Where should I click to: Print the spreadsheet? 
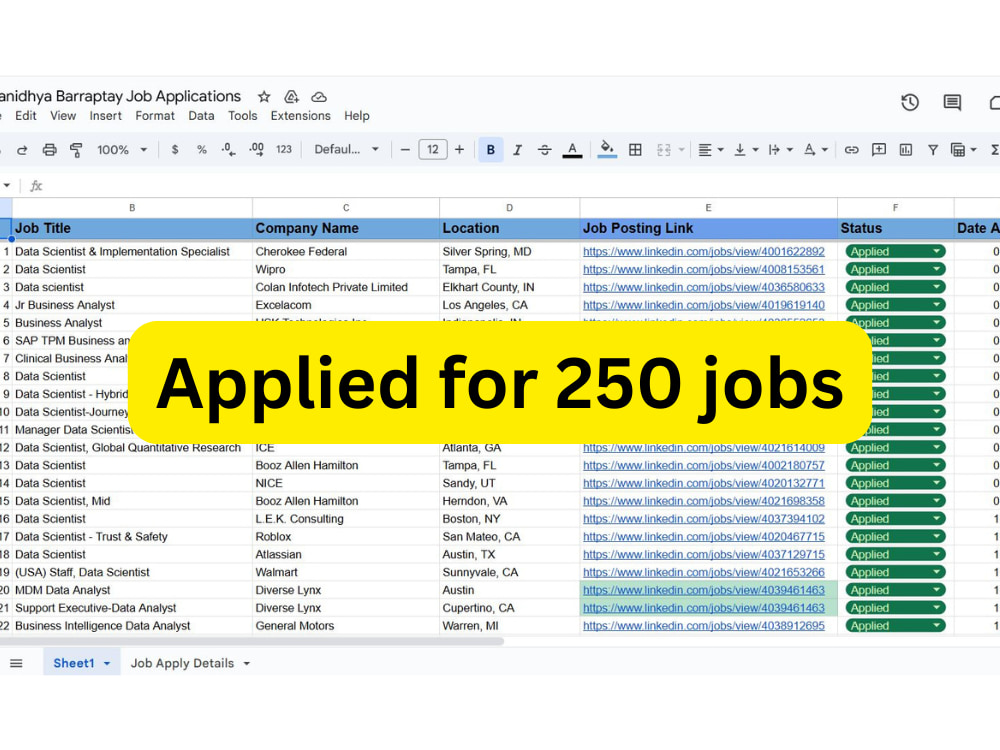pyautogui.click(x=49, y=150)
